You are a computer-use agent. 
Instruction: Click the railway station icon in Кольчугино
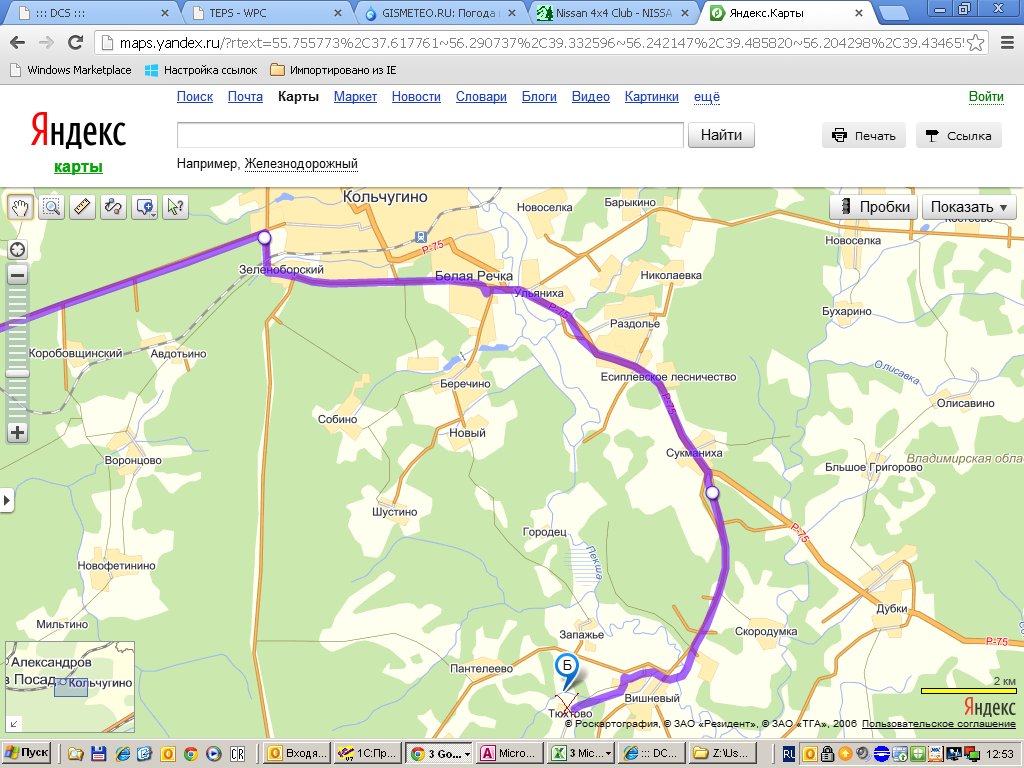click(x=421, y=237)
